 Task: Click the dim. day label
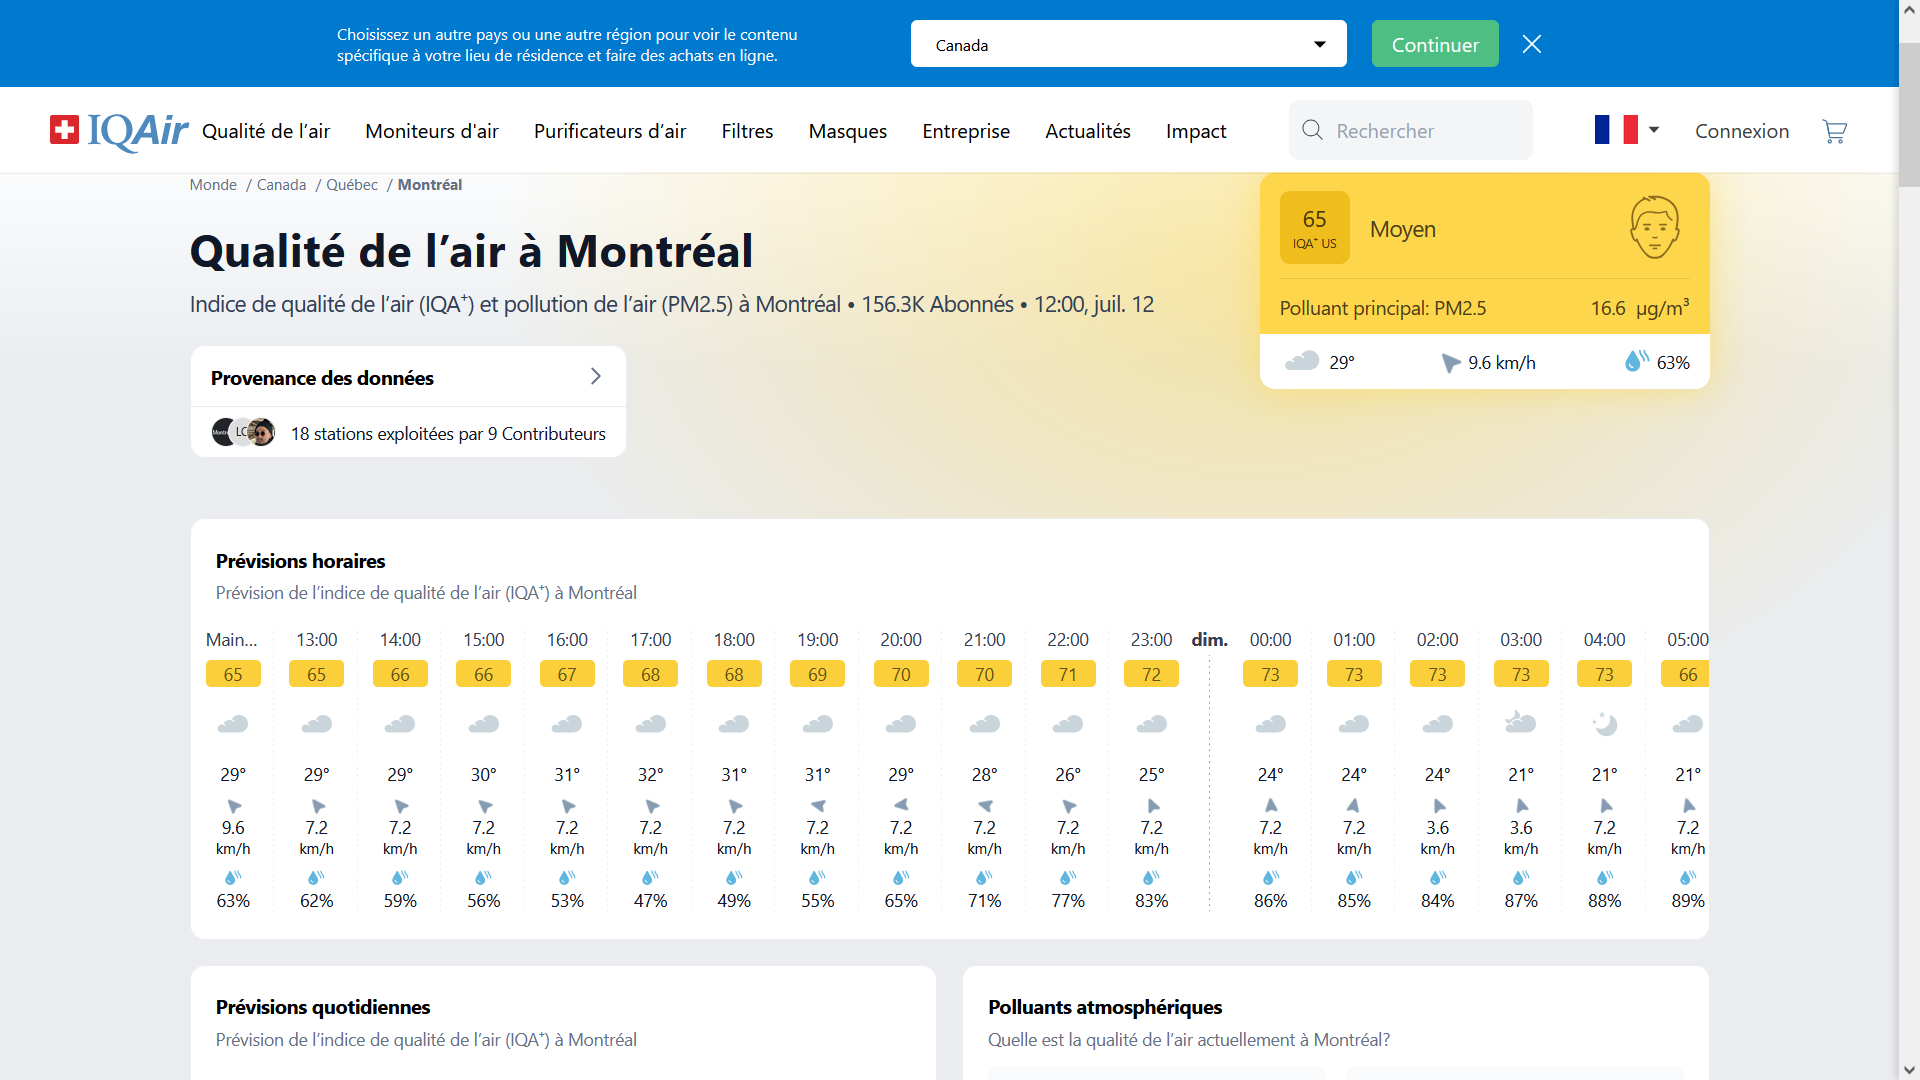[1209, 639]
